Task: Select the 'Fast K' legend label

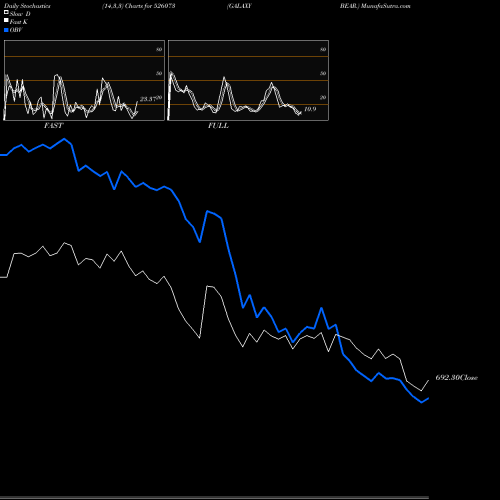Action: [19, 22]
